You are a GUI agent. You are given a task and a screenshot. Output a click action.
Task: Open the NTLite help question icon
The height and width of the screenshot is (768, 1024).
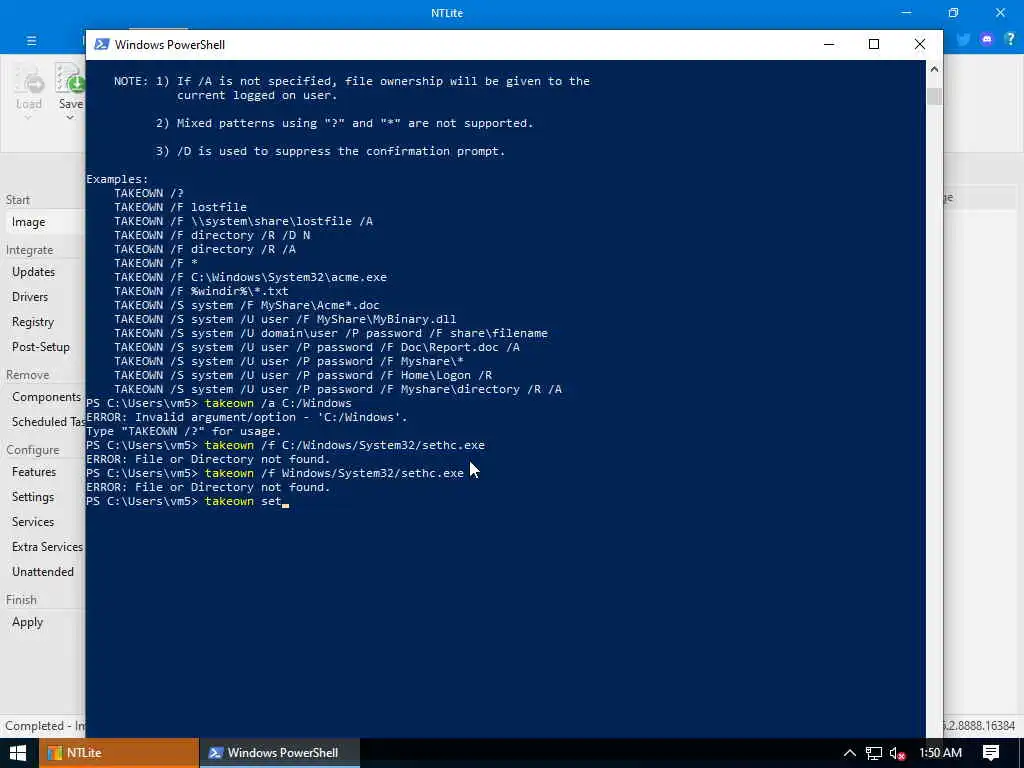1010,39
